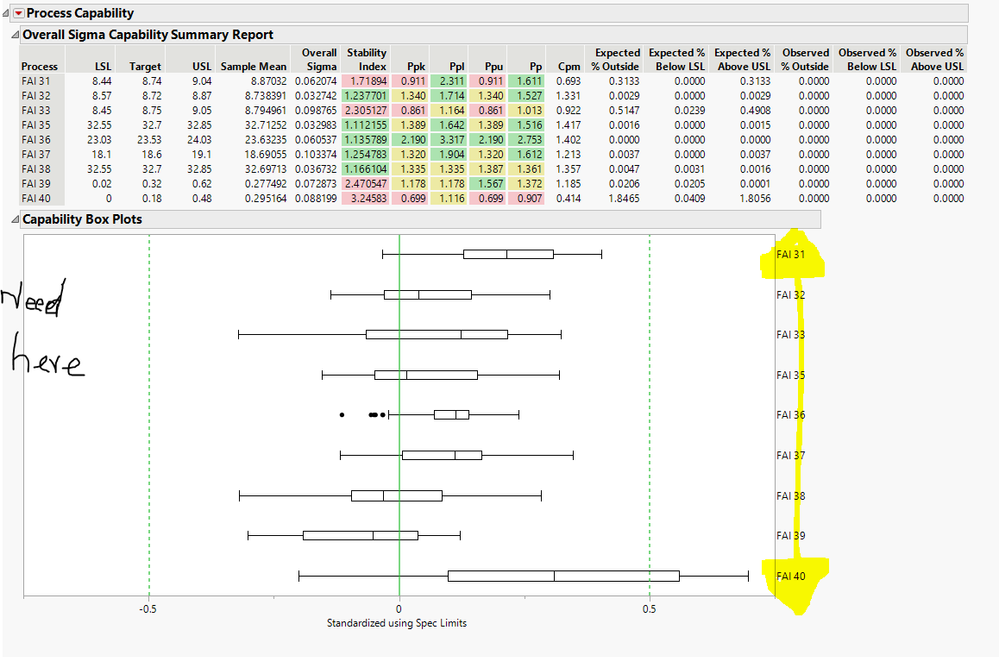Viewport: 999px width, 657px height.
Task: Click the green center line at zero
Action: [x=400, y=420]
